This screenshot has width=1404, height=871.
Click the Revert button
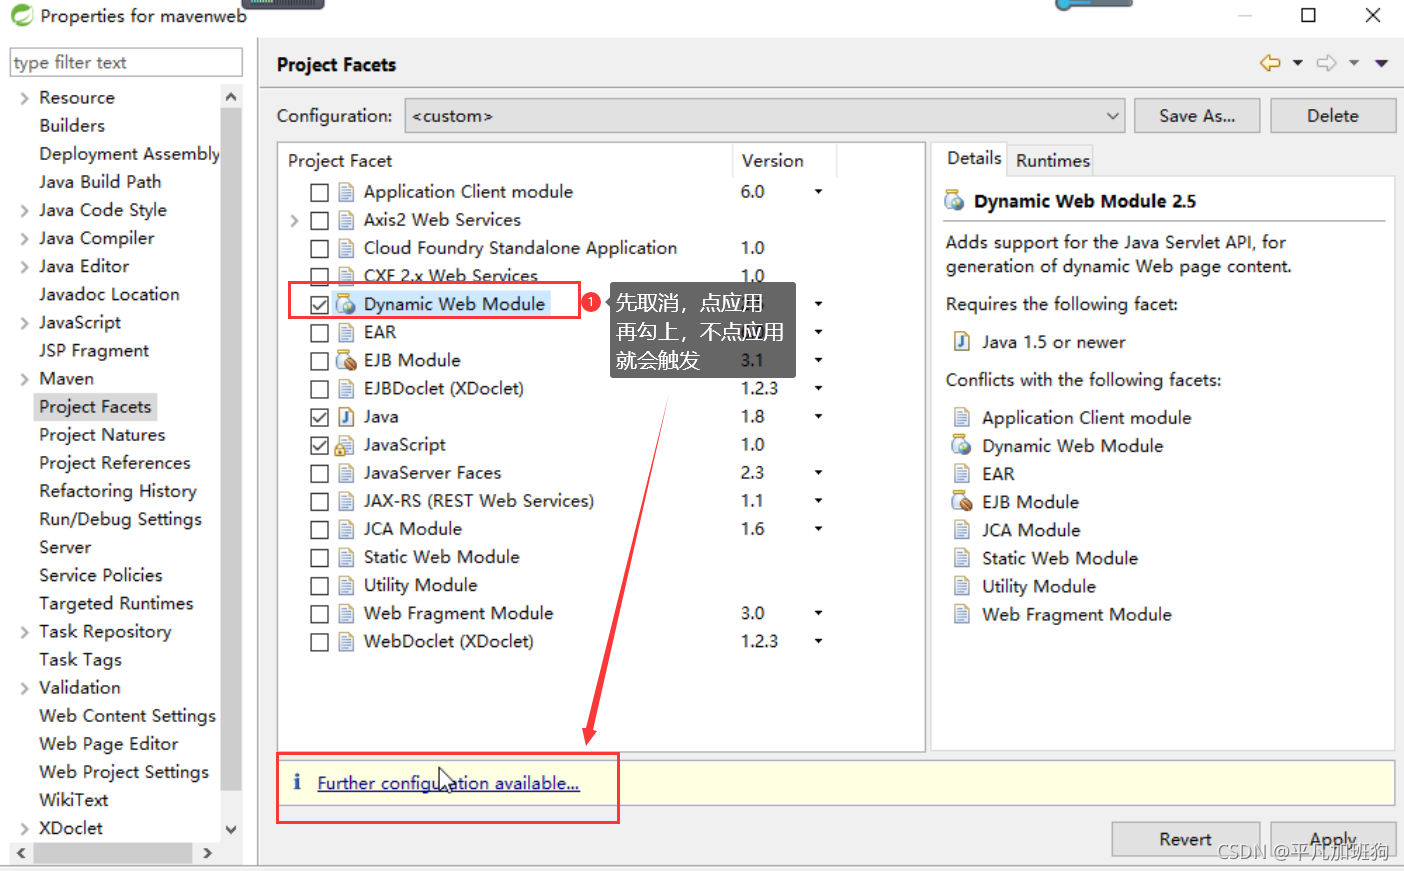[1185, 839]
